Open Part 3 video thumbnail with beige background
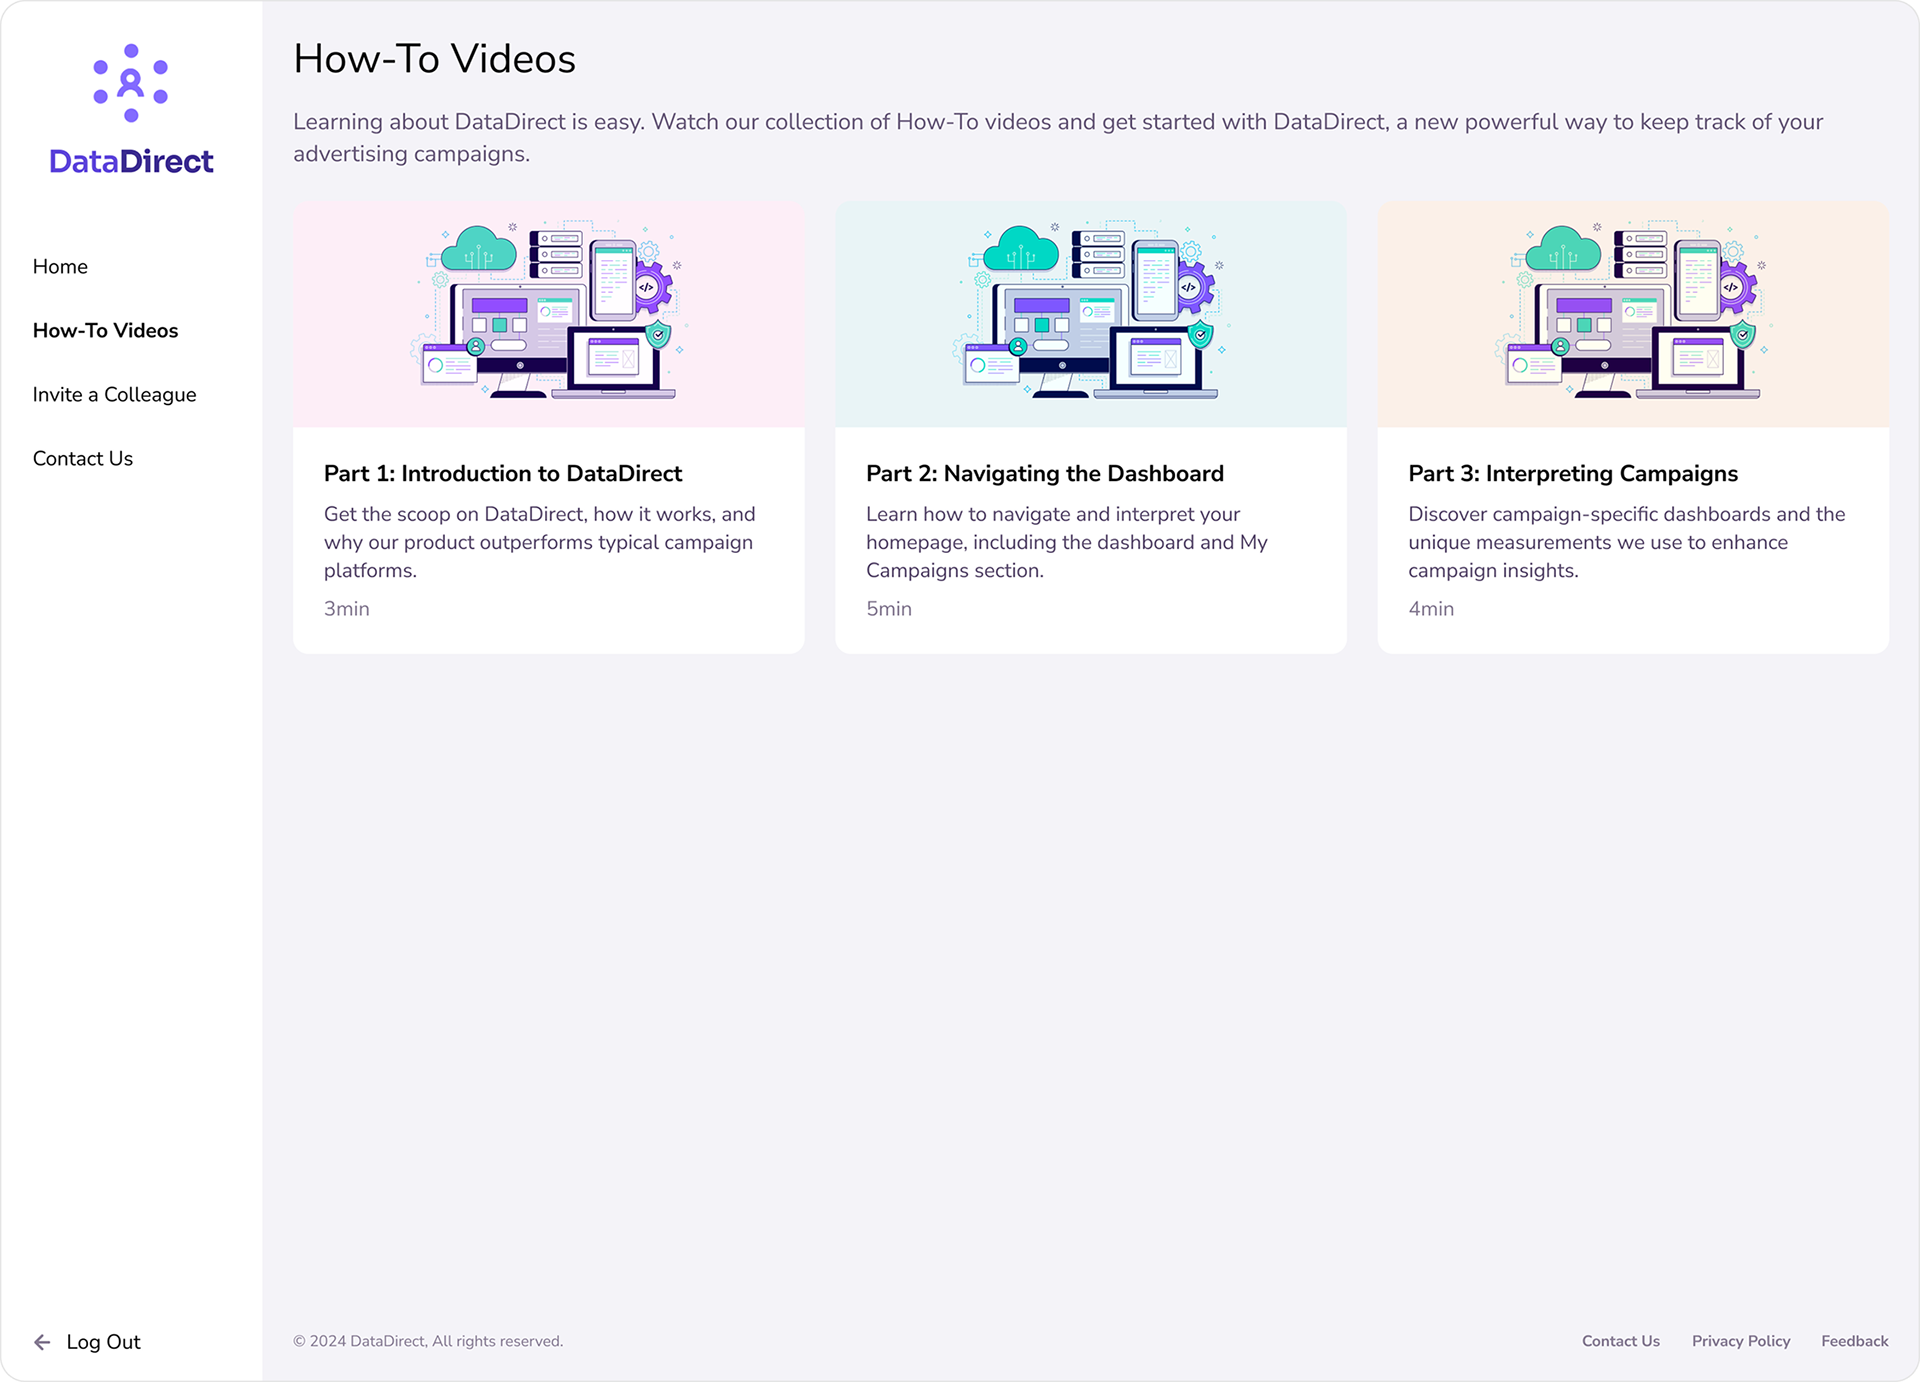 point(1632,315)
